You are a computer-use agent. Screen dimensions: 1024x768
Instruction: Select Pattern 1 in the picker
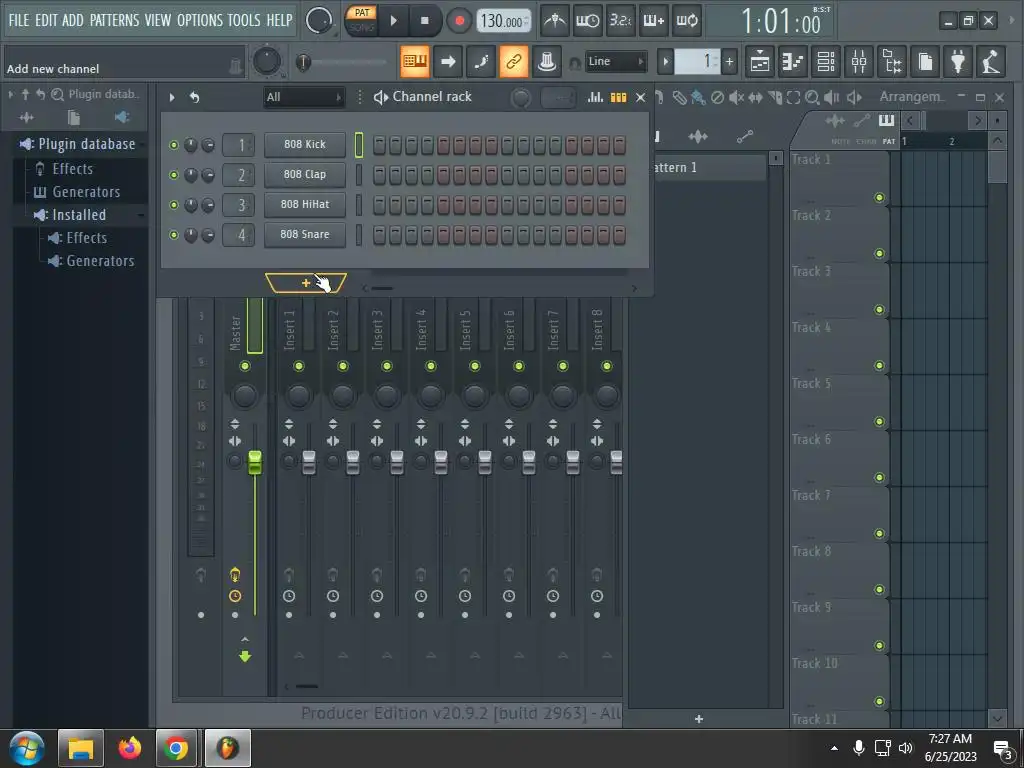pos(708,168)
